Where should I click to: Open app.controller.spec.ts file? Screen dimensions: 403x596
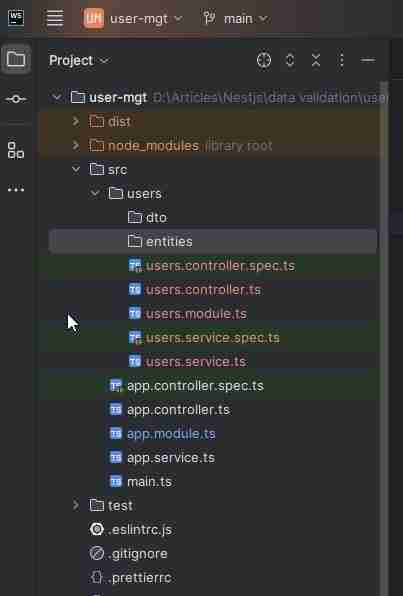pos(195,386)
